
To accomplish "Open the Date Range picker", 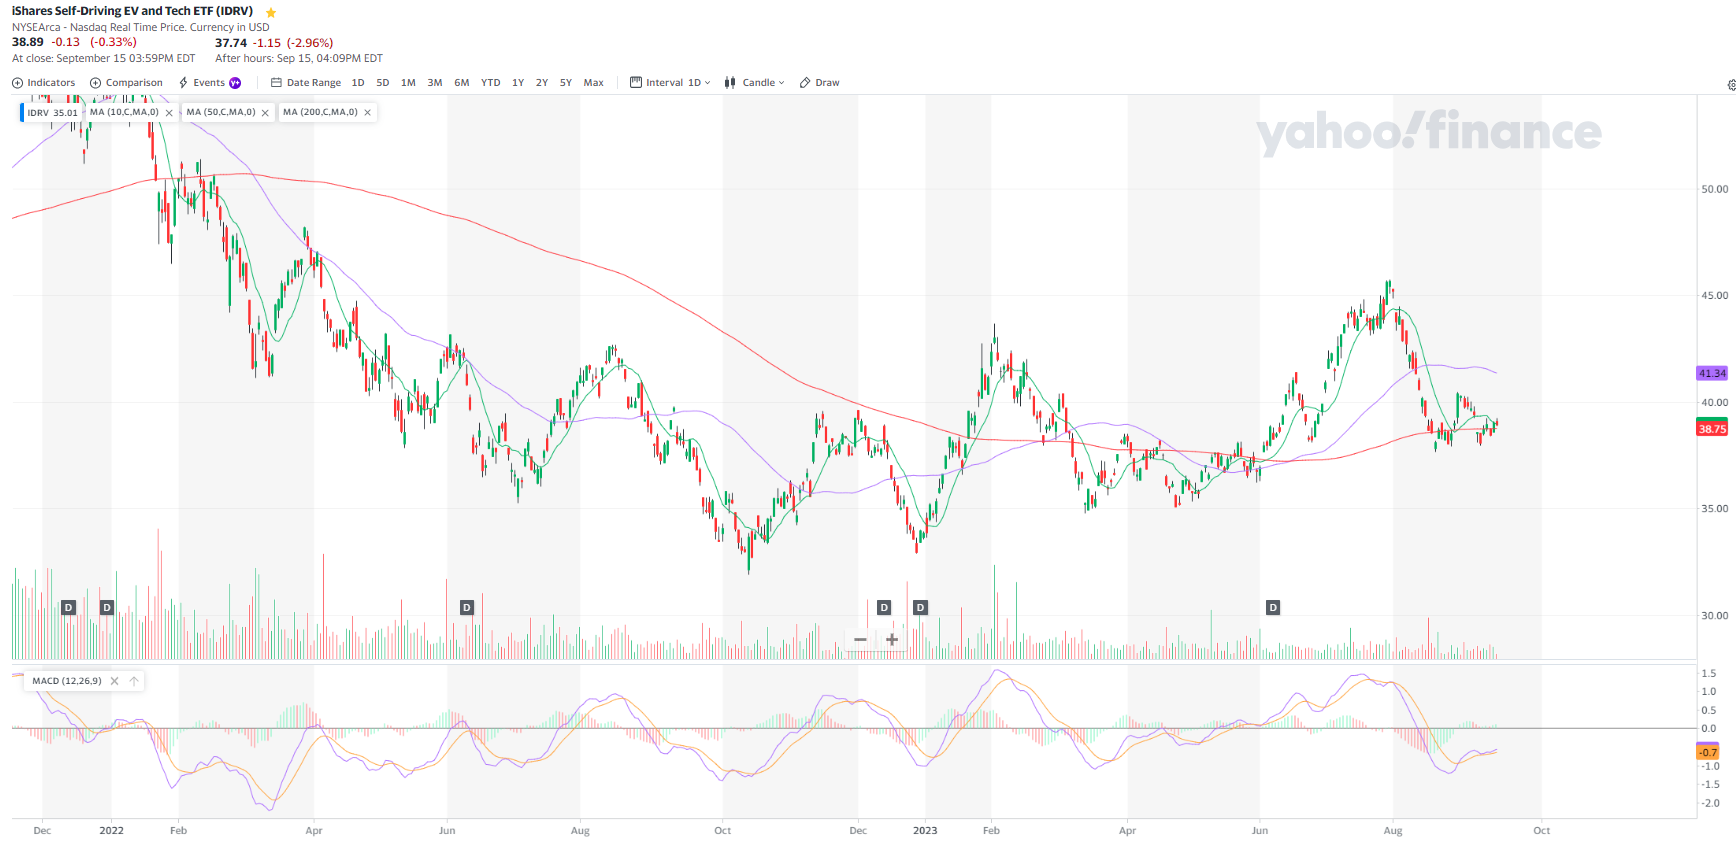I will click(x=306, y=83).
